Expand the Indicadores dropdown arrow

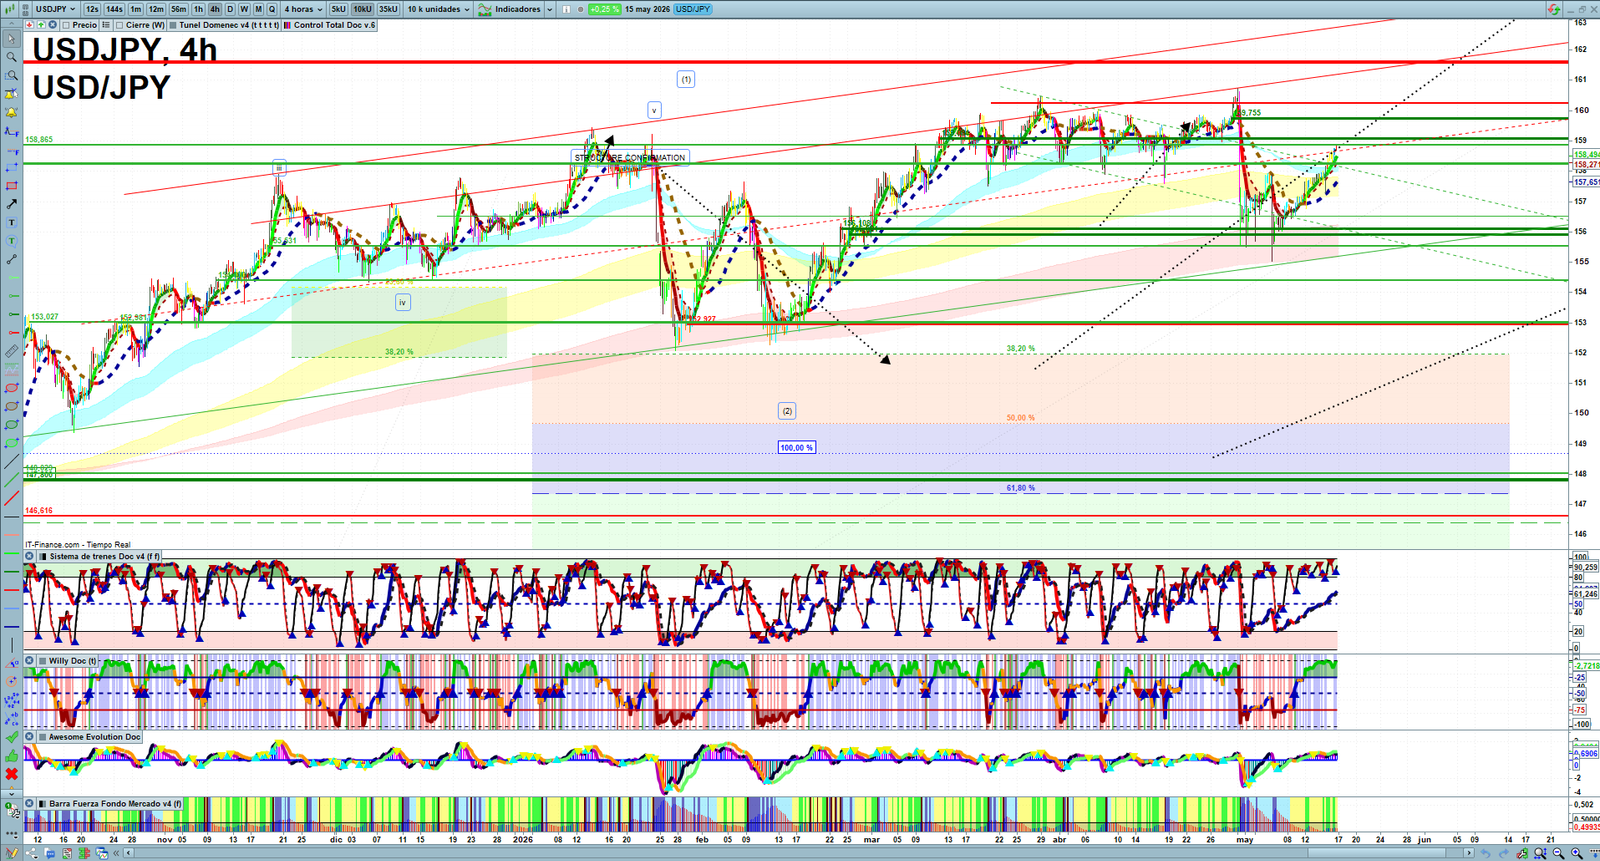point(550,9)
